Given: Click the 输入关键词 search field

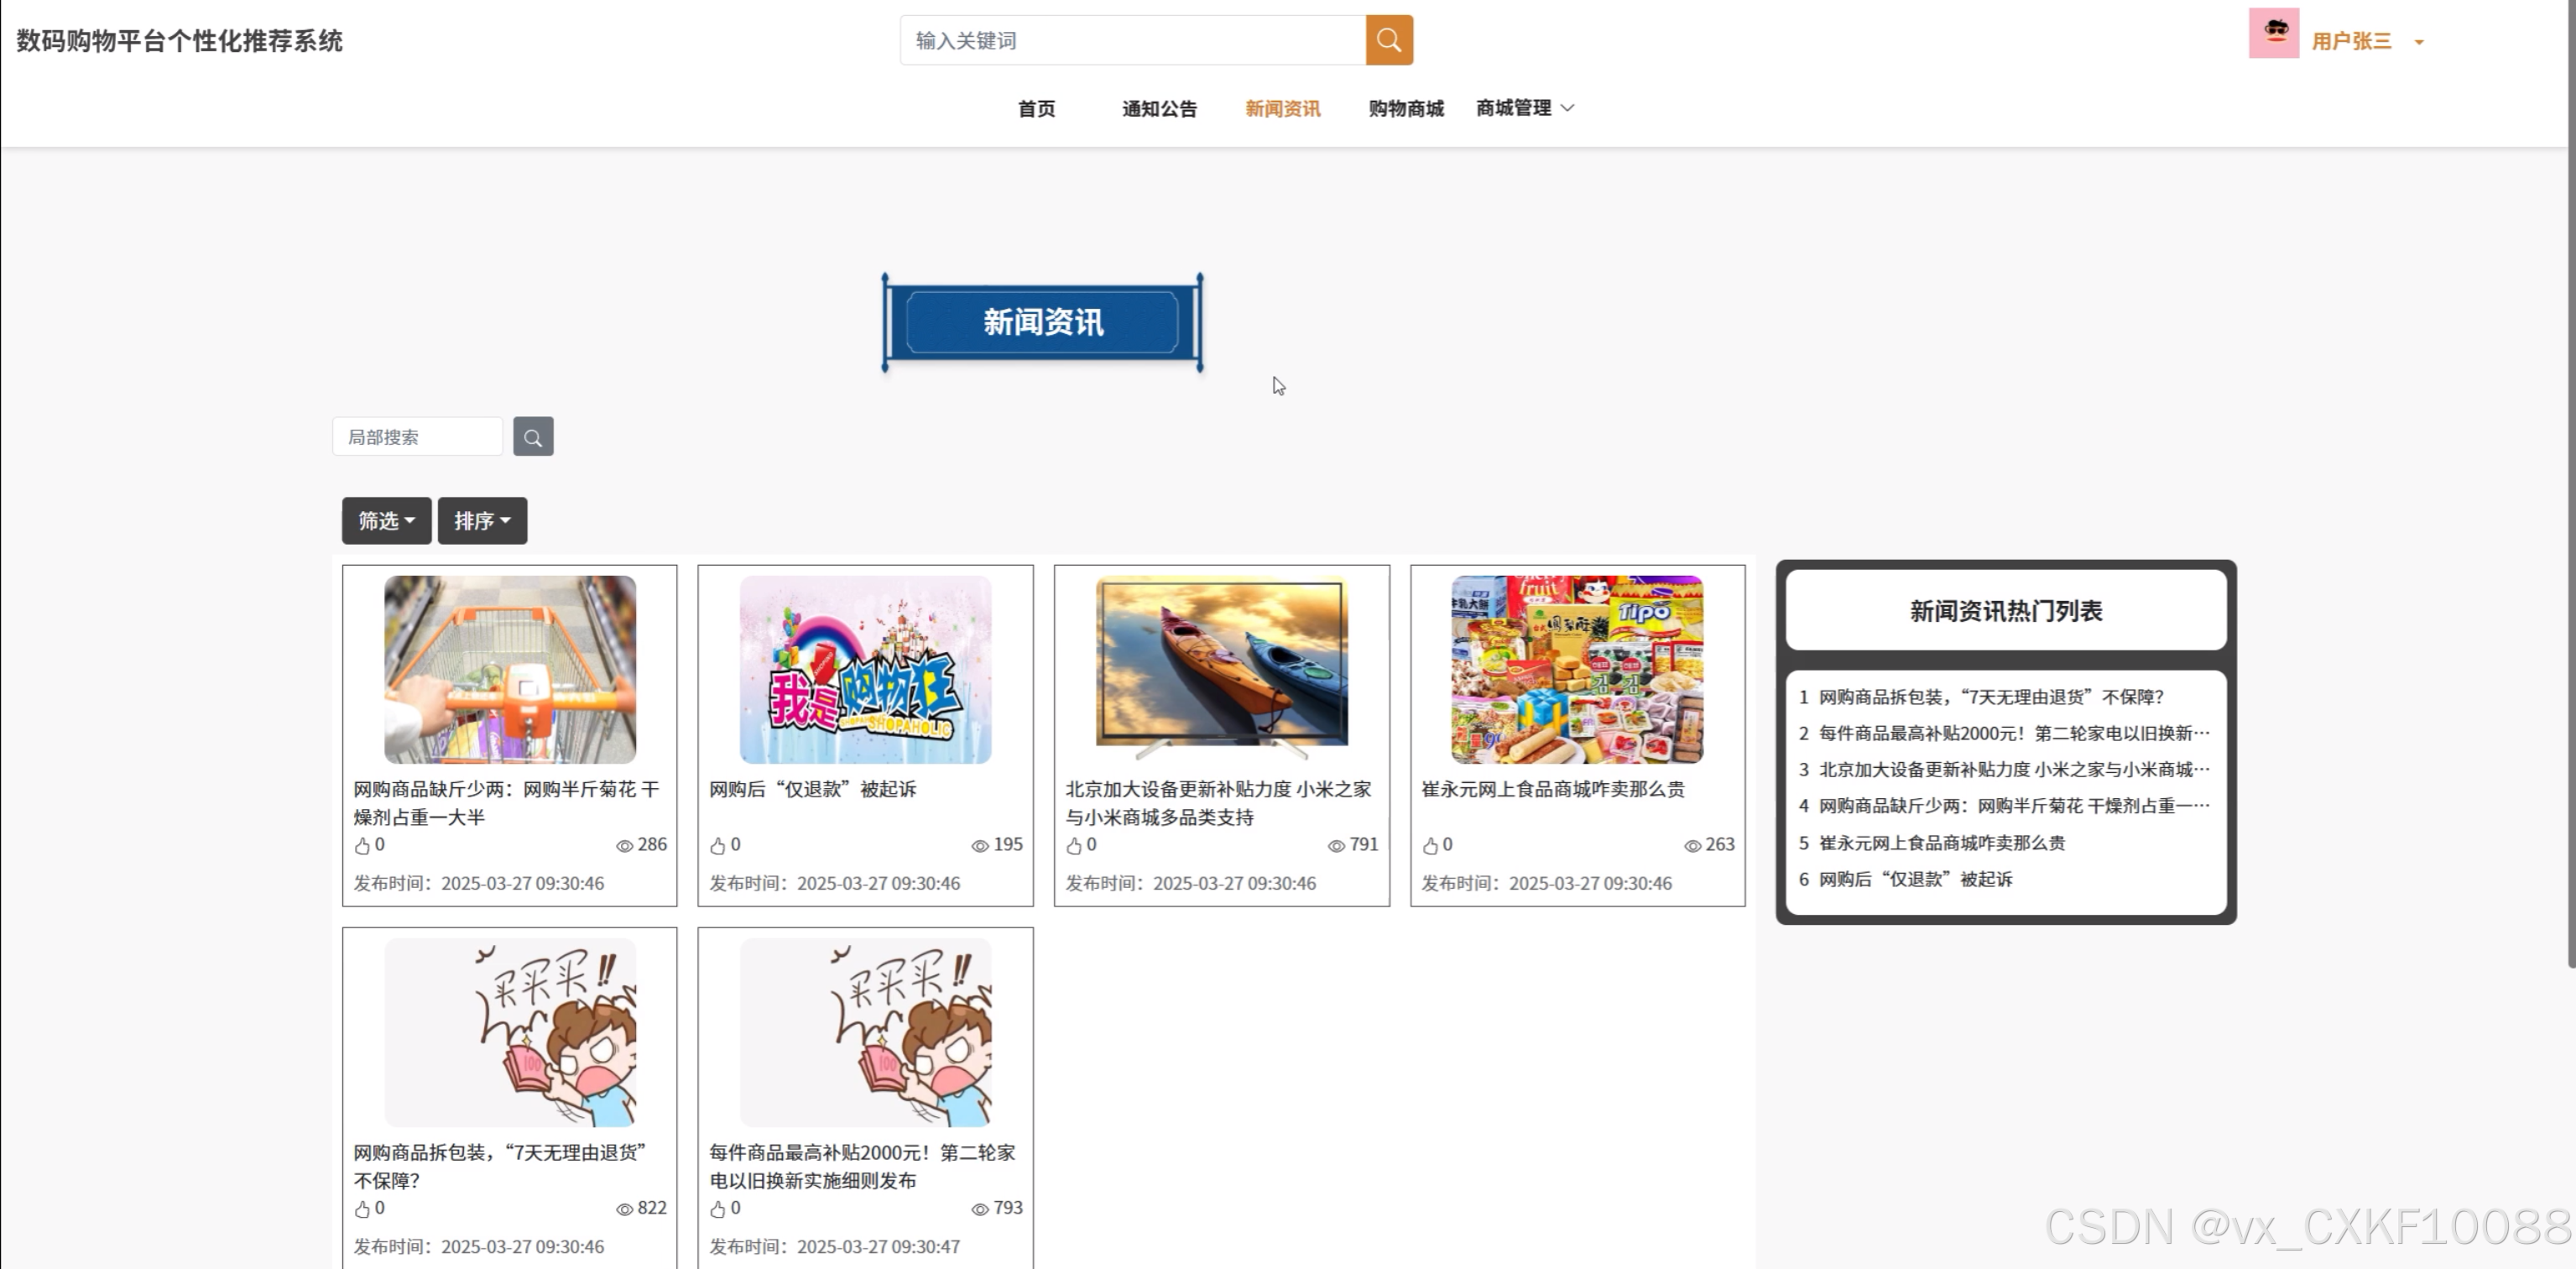Looking at the screenshot, I should coord(1132,40).
